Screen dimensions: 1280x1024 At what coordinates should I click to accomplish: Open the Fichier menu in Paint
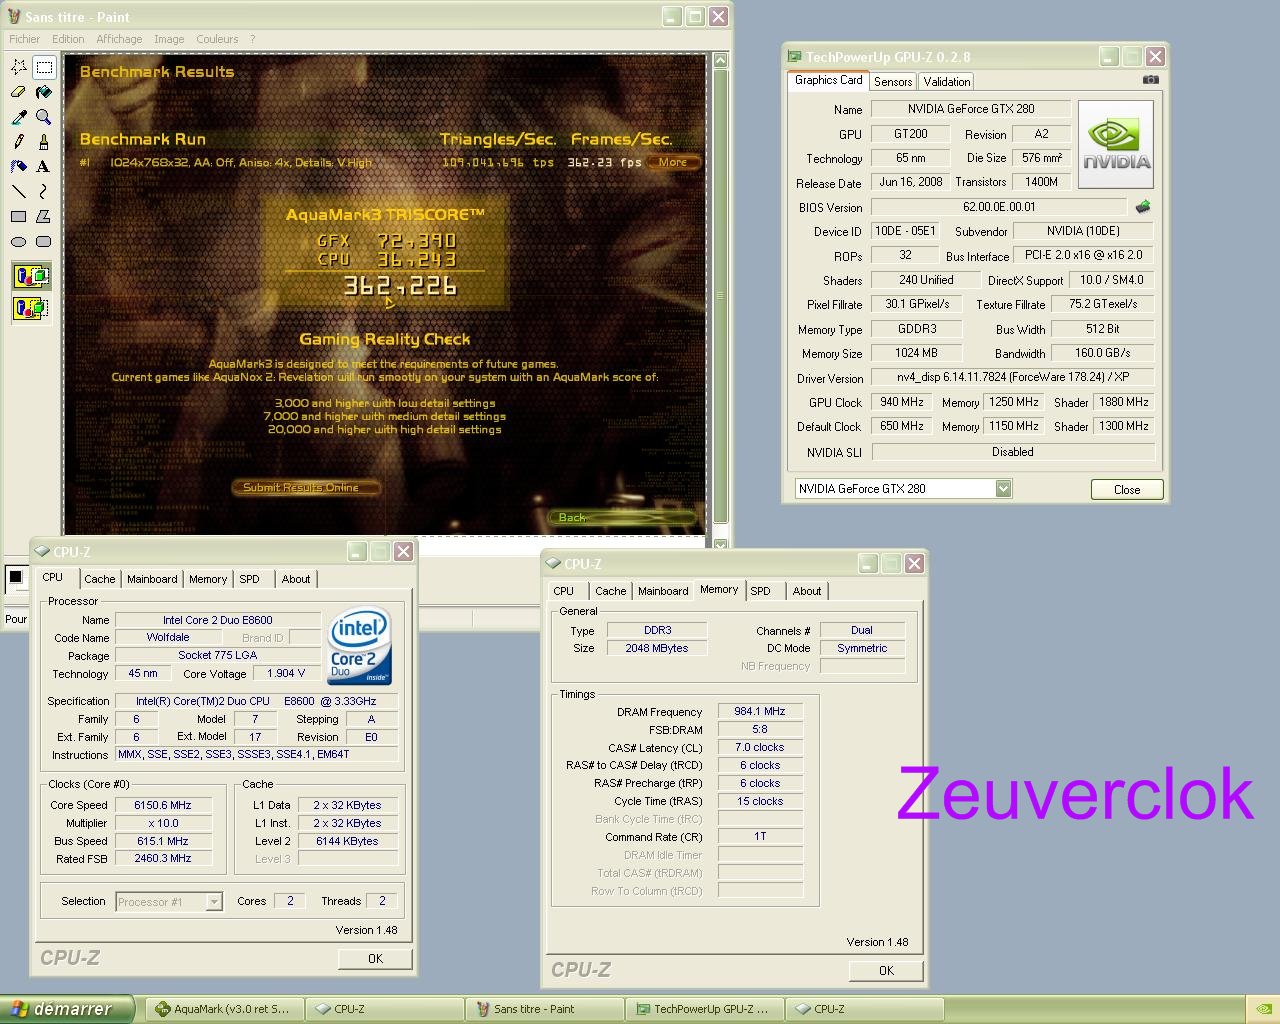pos(25,39)
